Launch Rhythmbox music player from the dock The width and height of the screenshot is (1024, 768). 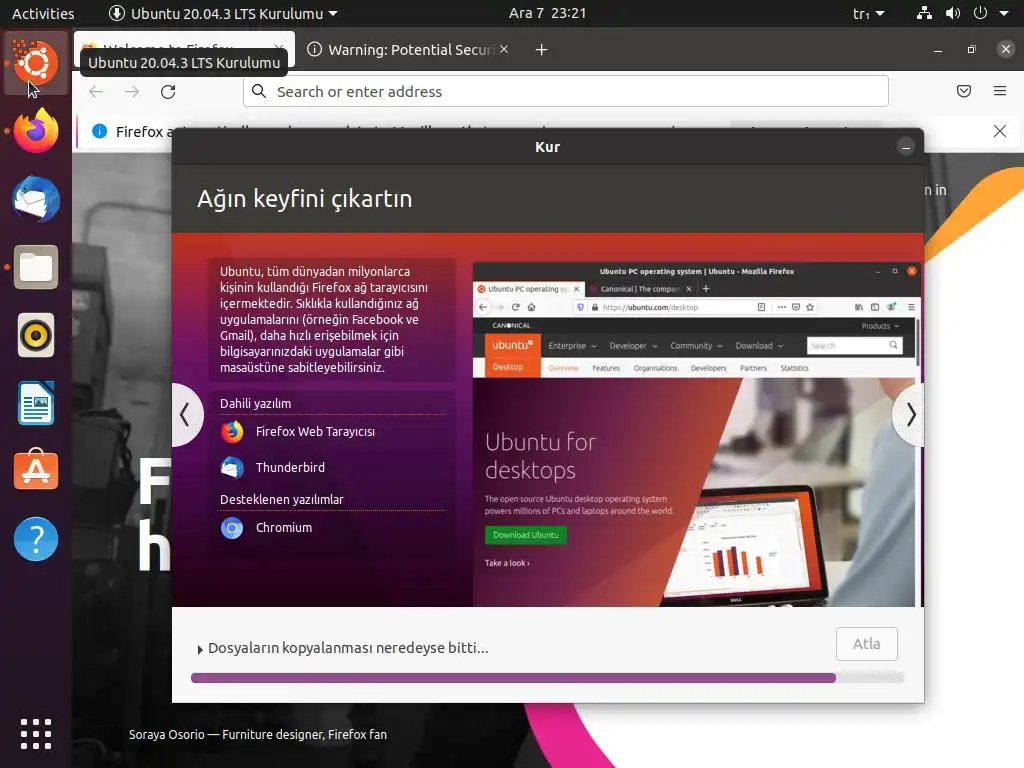point(36,335)
